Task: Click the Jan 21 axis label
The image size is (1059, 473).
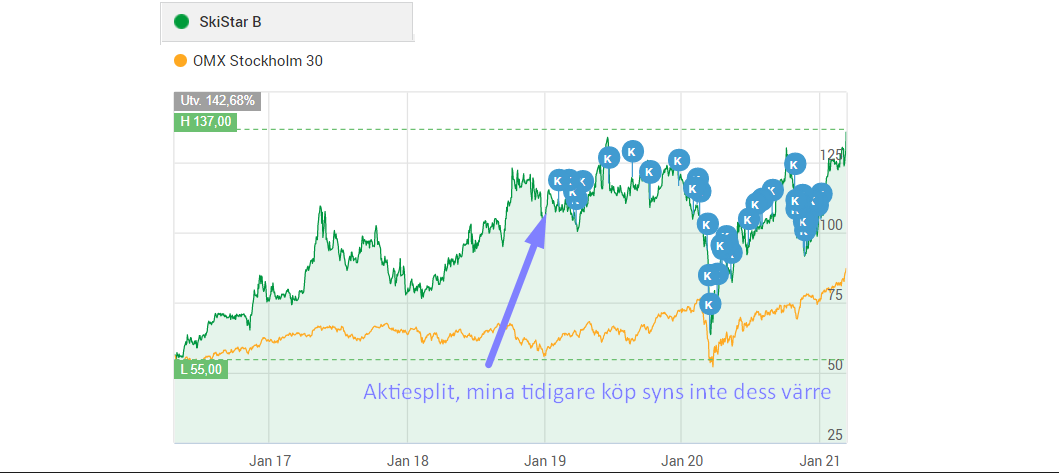Action: (x=819, y=461)
